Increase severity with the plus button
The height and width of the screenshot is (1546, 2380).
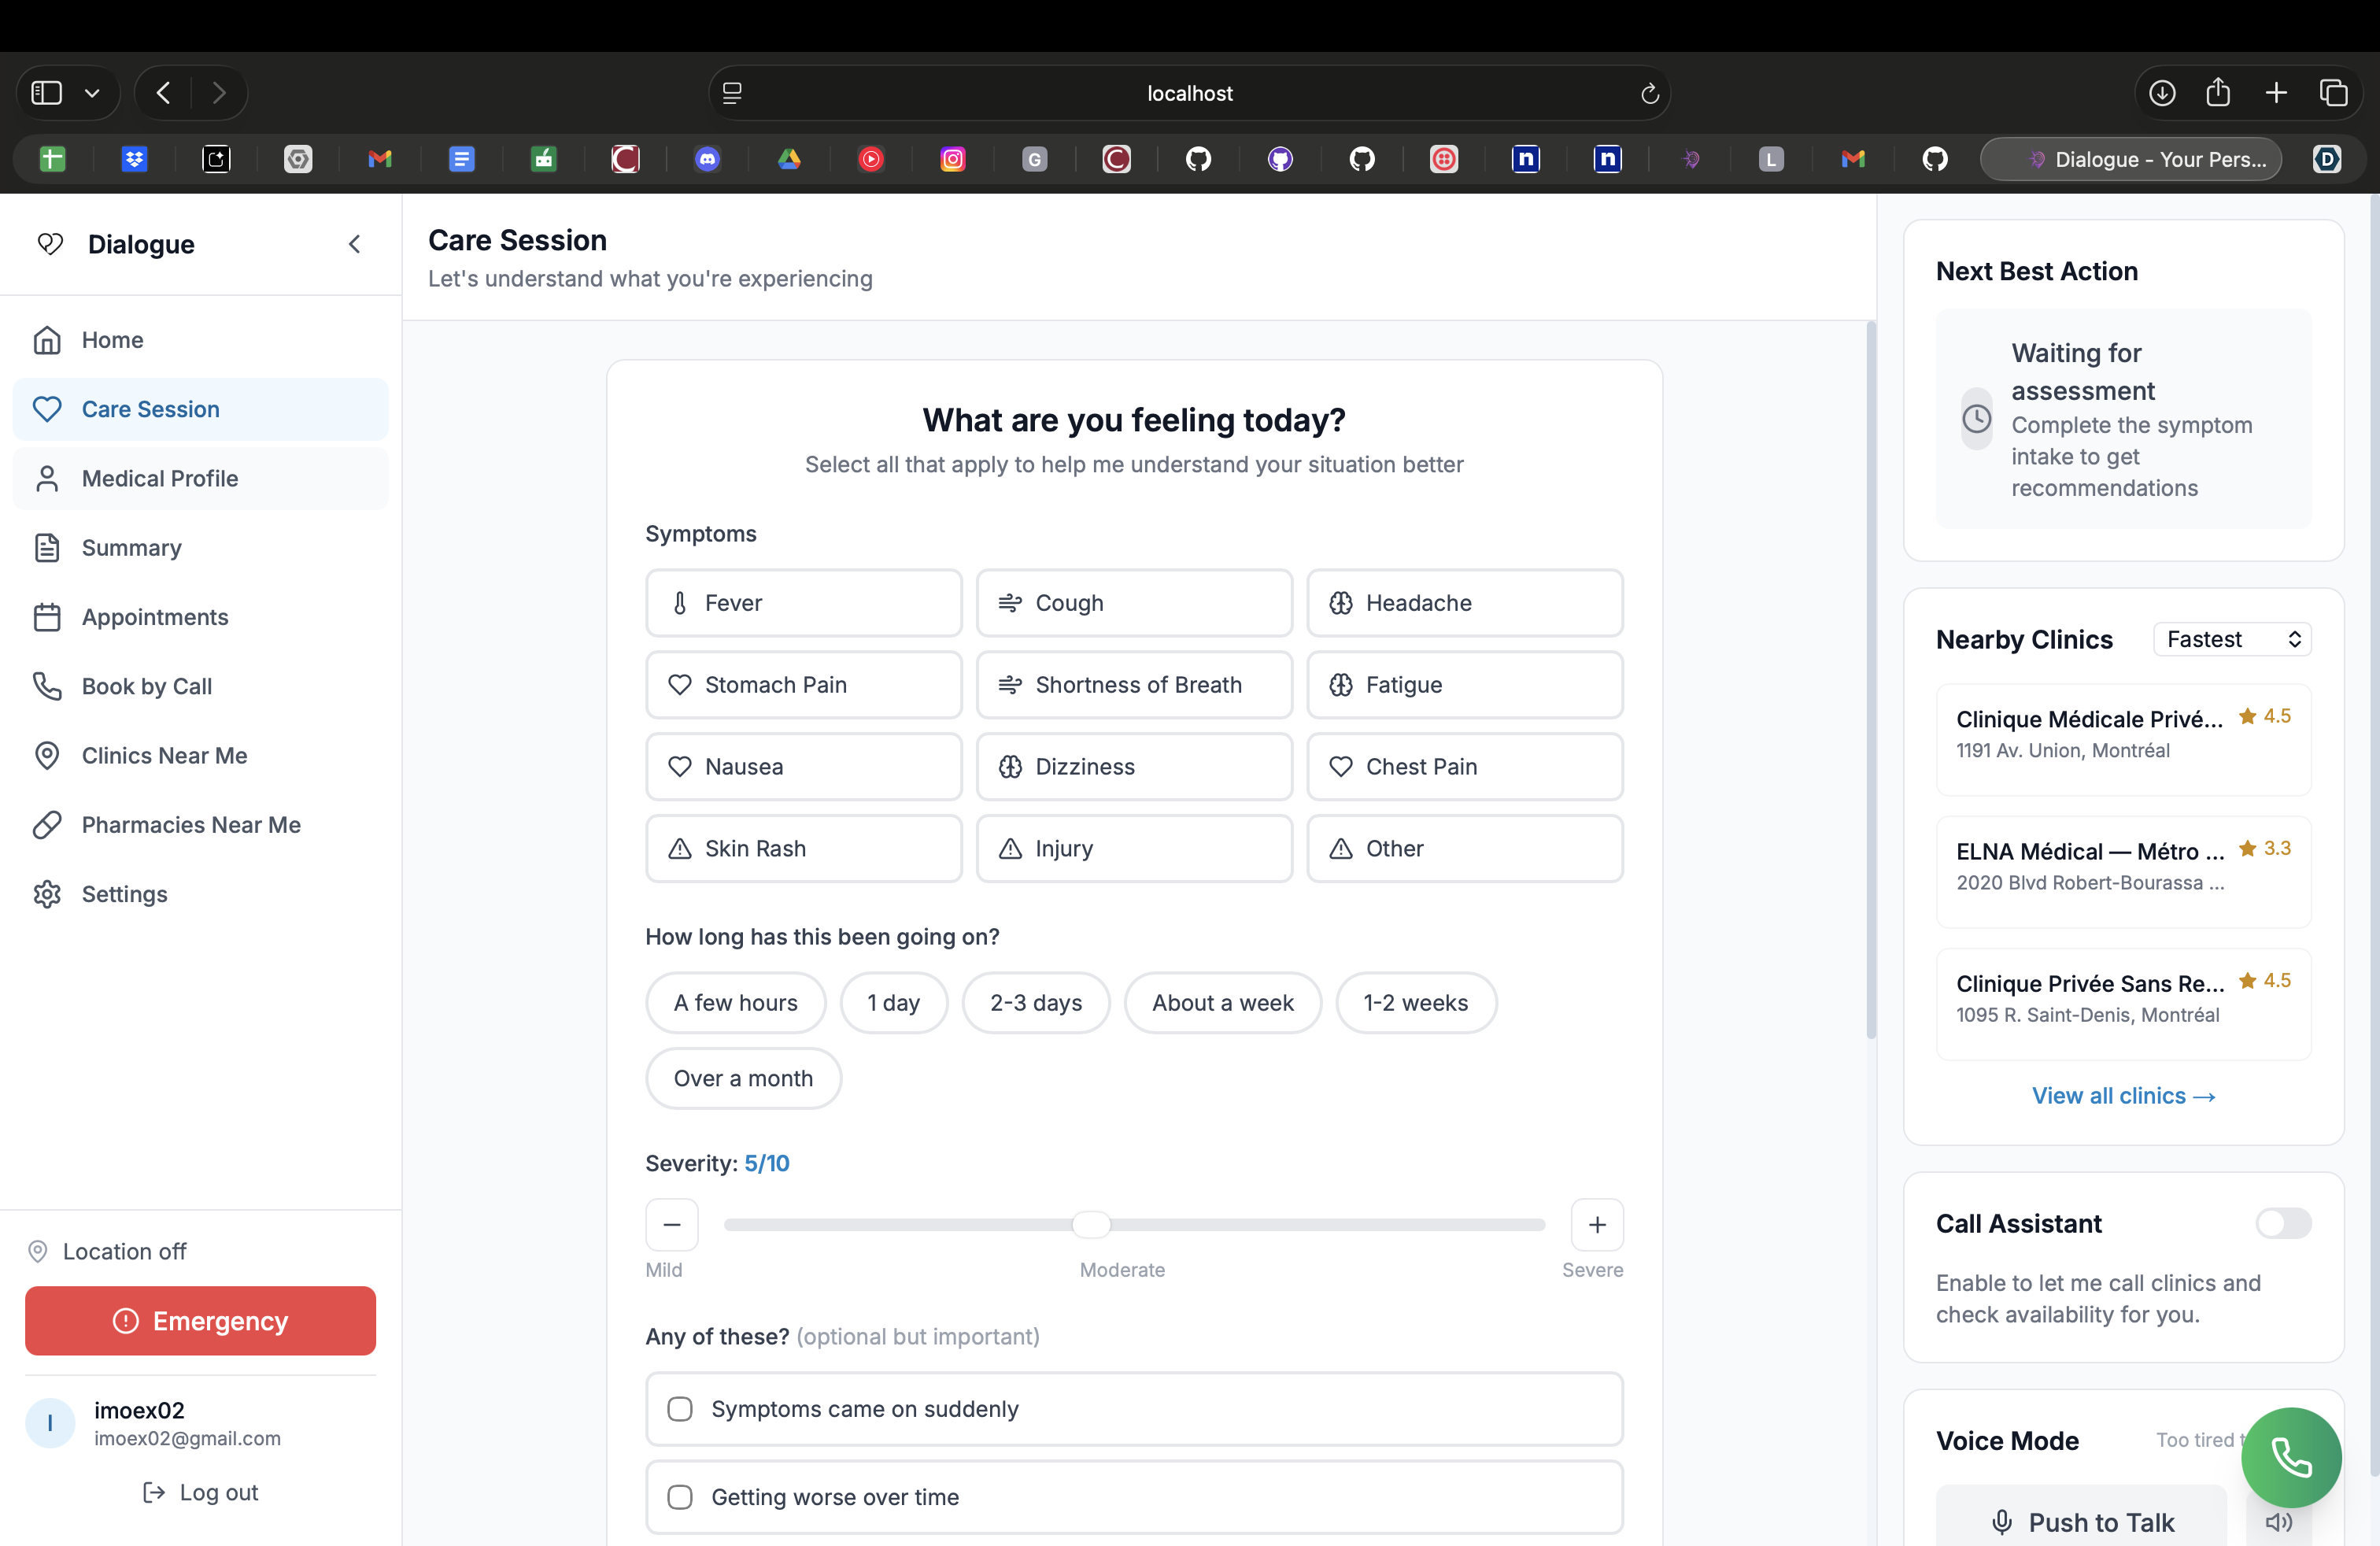(x=1597, y=1224)
